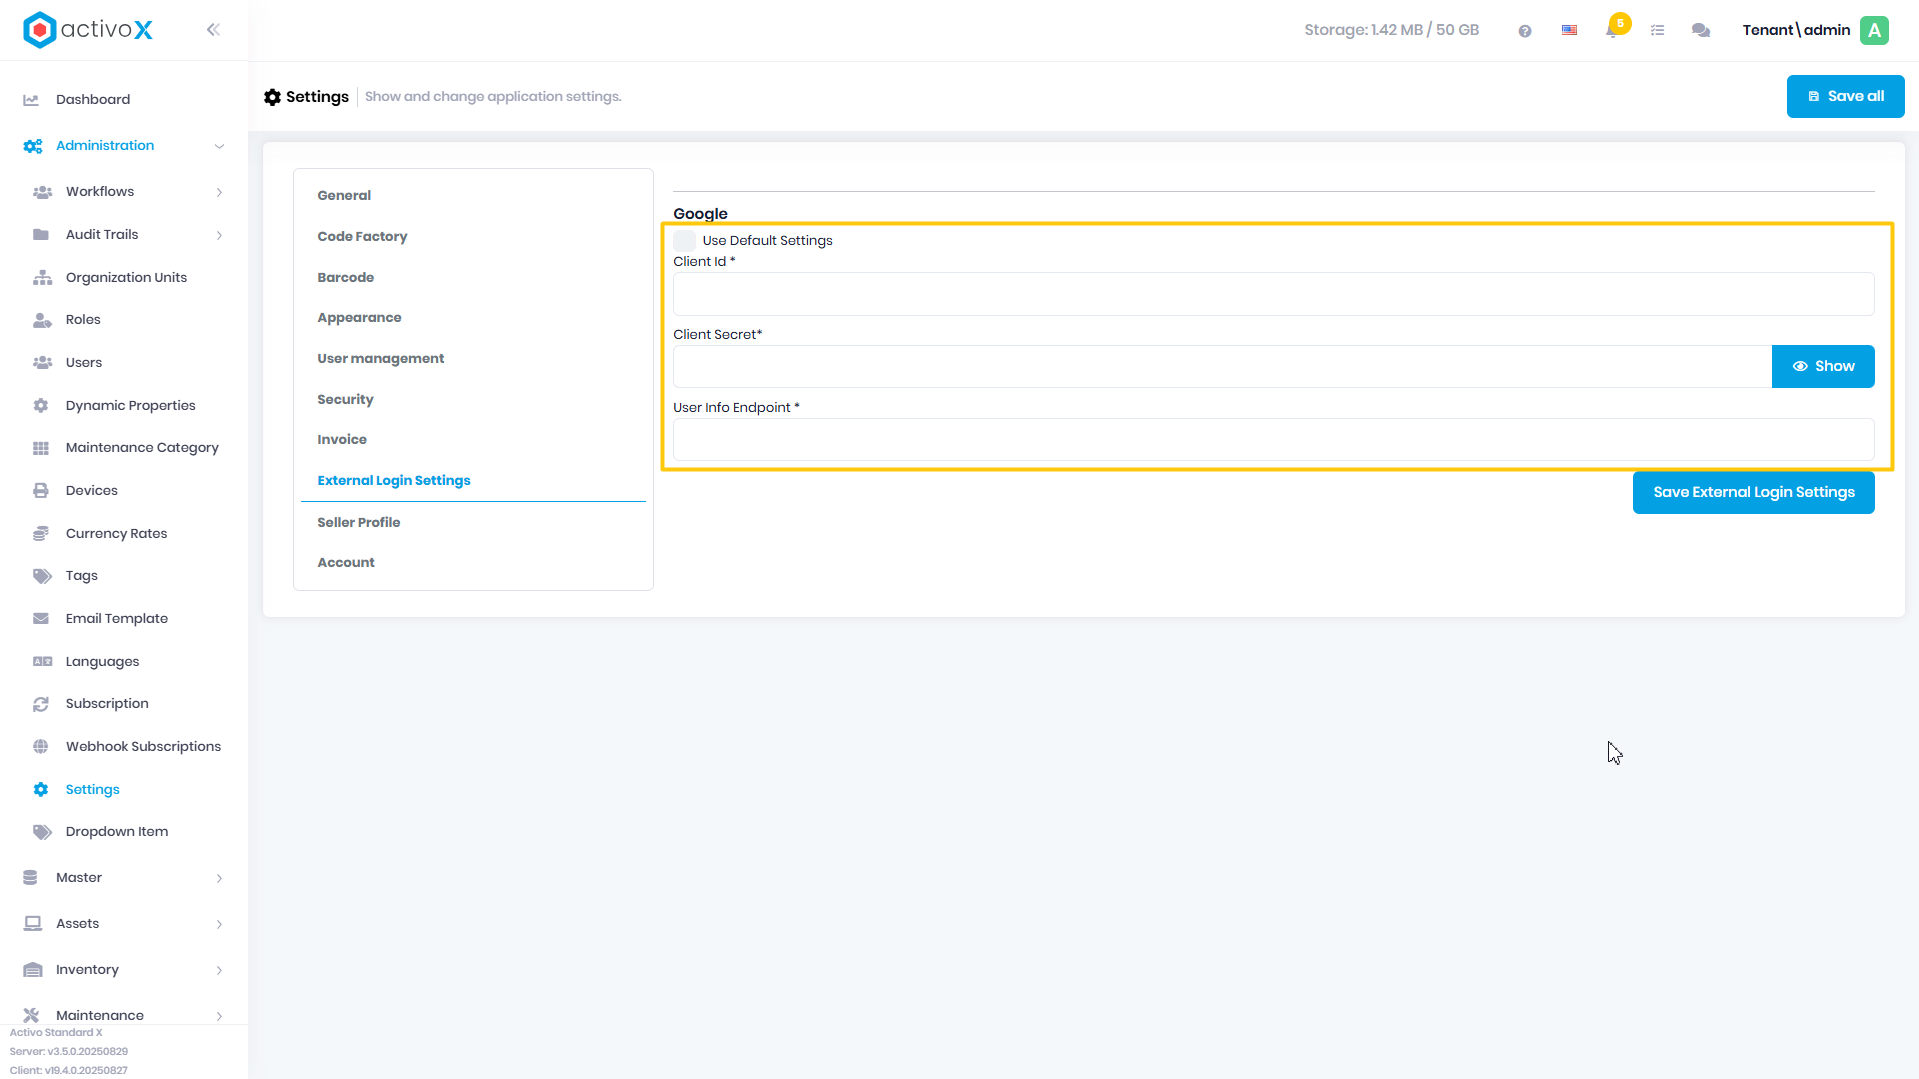Viewport: 1919px width, 1079px height.
Task: Click the Master database icon
Action: [x=30, y=878]
